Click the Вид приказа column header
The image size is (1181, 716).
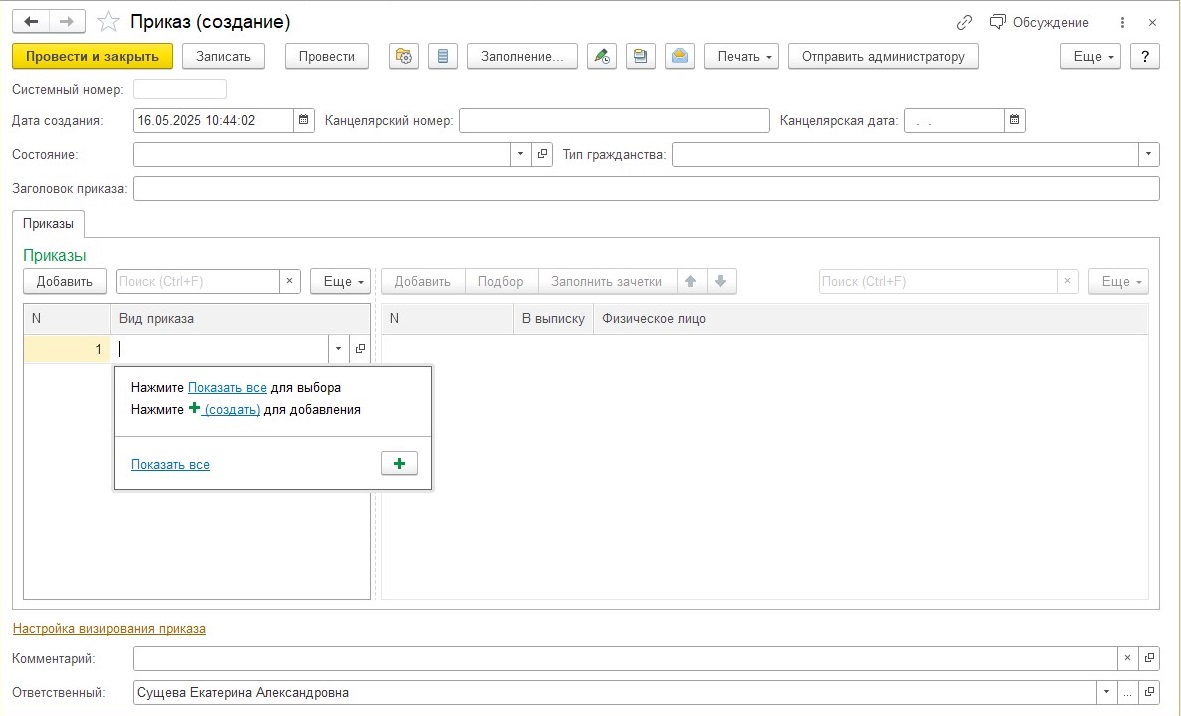[240, 318]
